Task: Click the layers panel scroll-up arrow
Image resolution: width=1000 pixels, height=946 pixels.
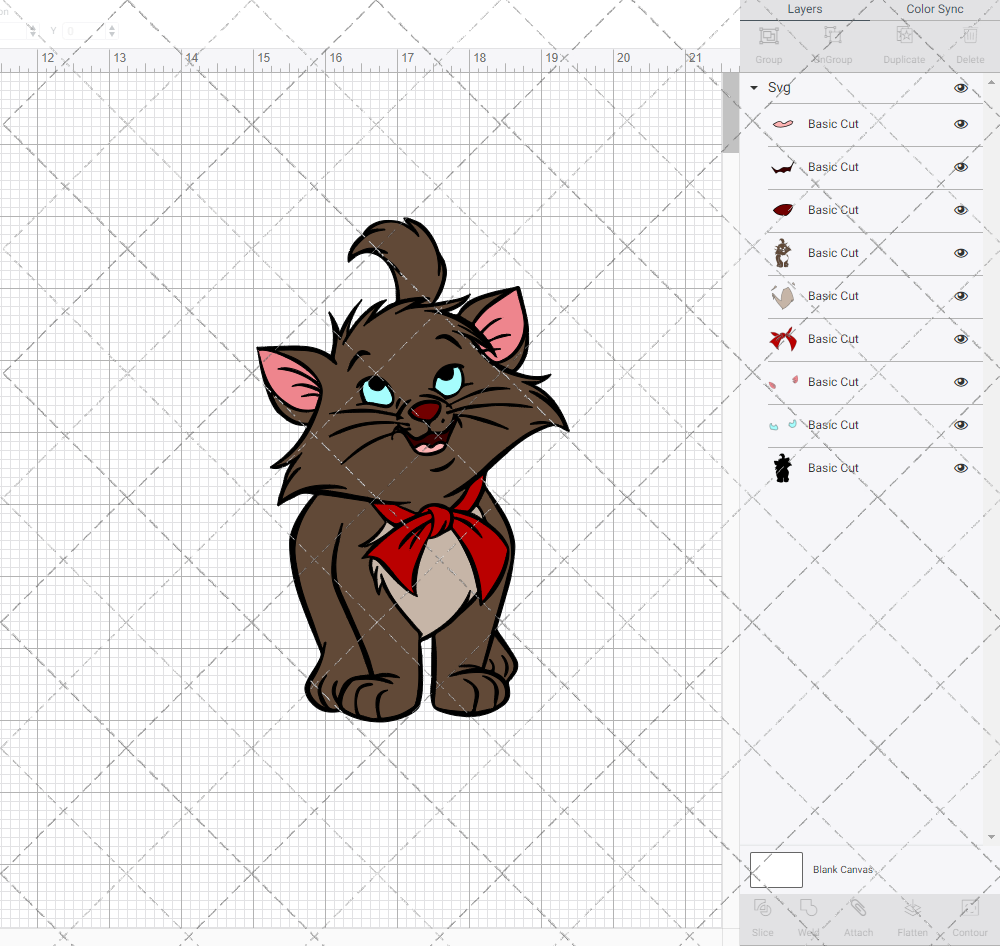Action: (x=990, y=83)
